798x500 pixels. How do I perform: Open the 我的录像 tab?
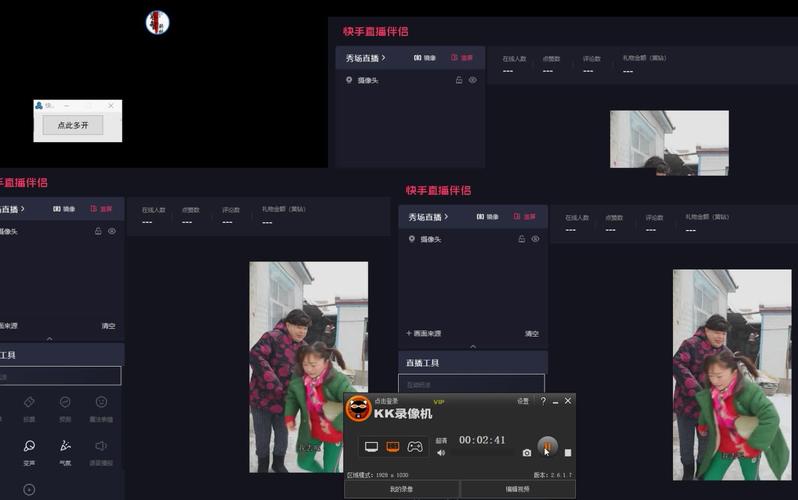pyautogui.click(x=402, y=489)
